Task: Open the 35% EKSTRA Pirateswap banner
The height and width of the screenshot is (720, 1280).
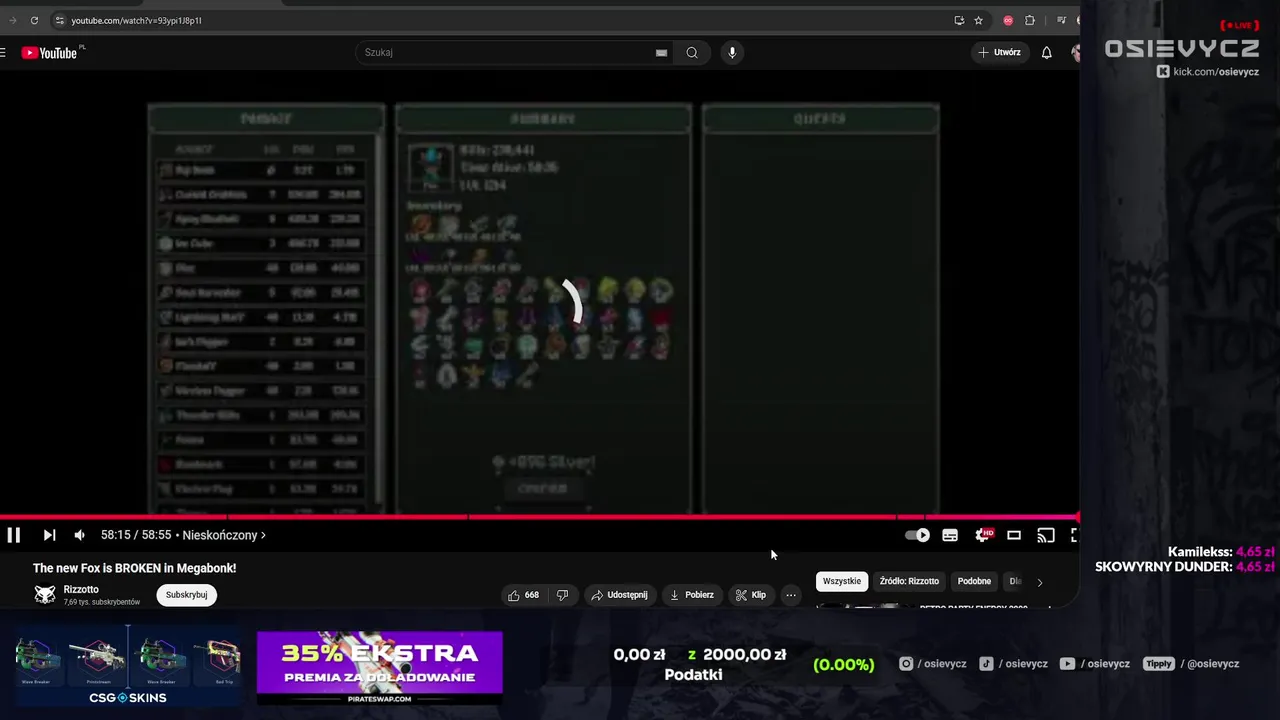Action: click(380, 668)
